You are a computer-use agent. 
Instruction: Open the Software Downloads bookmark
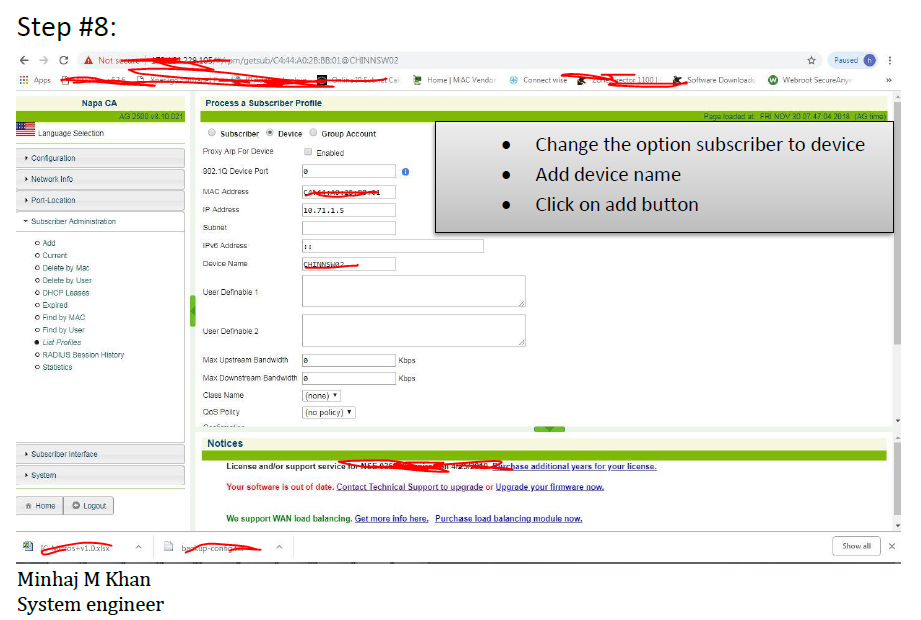(678, 77)
